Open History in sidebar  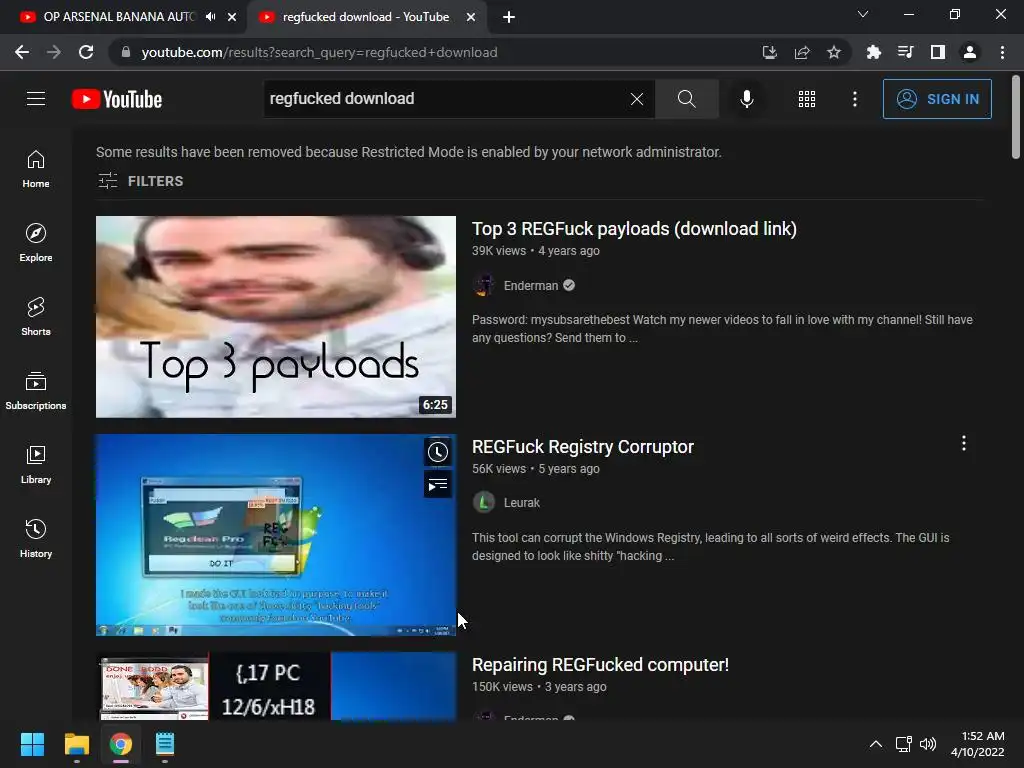[x=36, y=539]
